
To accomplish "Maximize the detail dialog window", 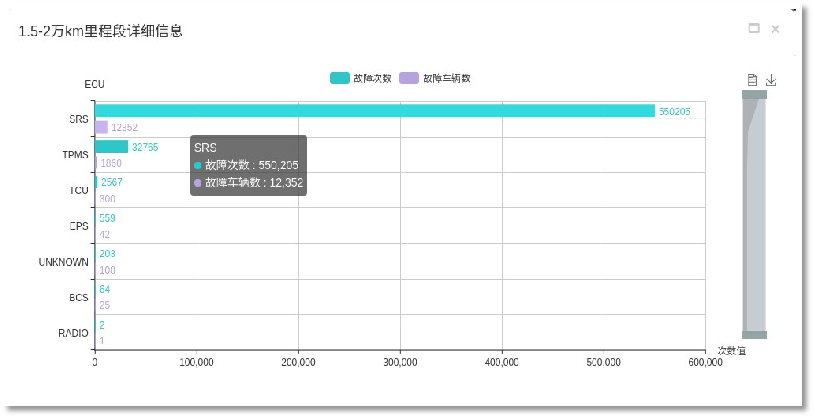I will tap(754, 29).
